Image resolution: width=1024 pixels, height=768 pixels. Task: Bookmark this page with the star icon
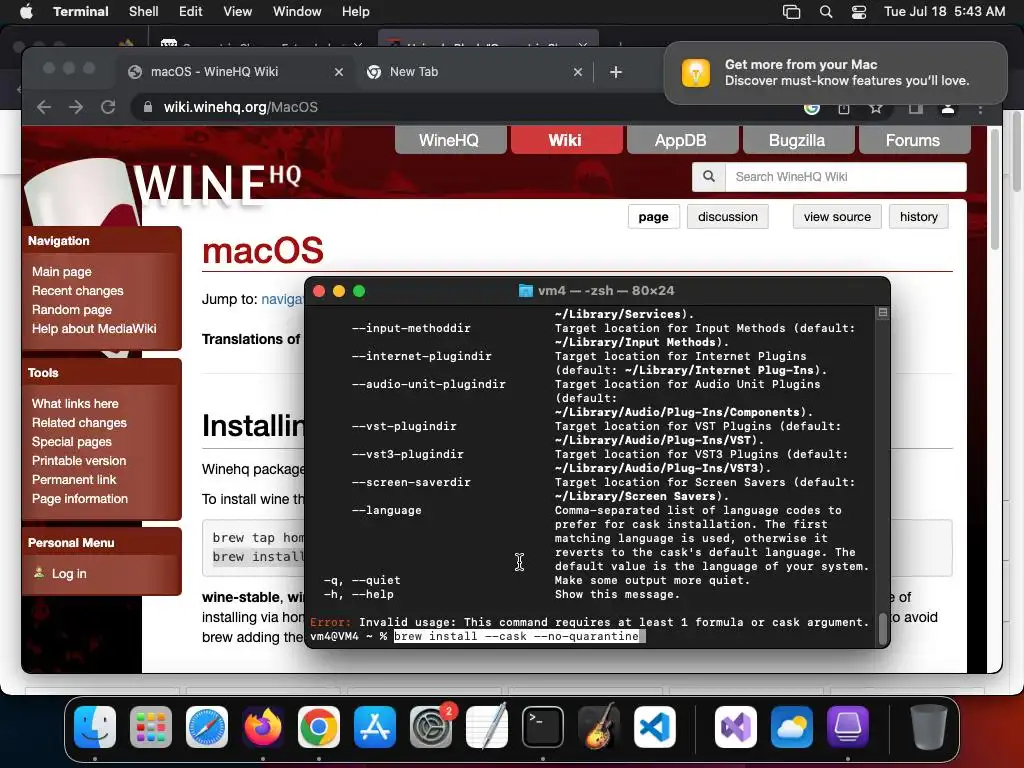click(876, 108)
